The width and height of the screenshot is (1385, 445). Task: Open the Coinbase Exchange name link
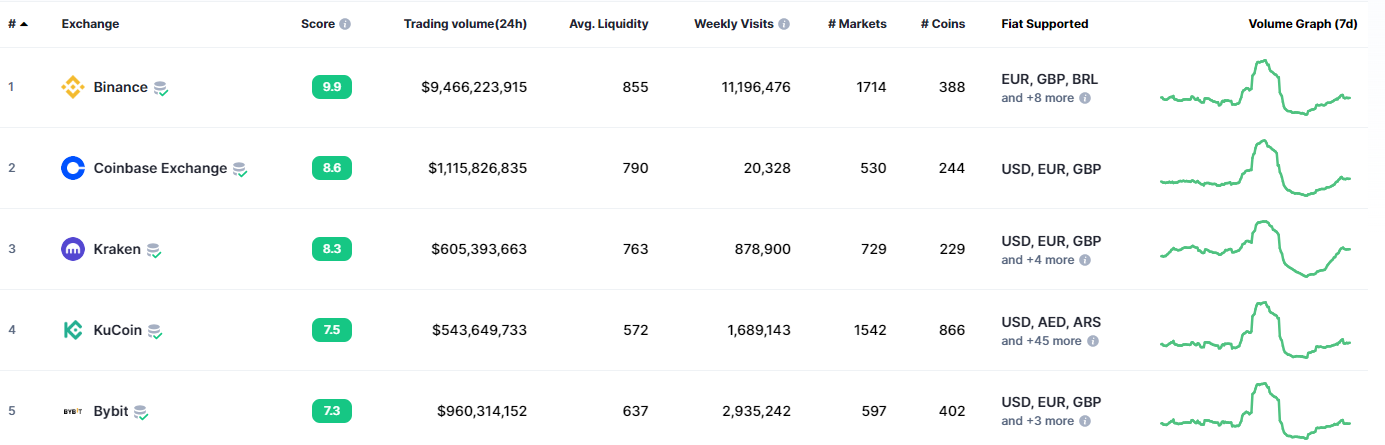pyautogui.click(x=160, y=168)
